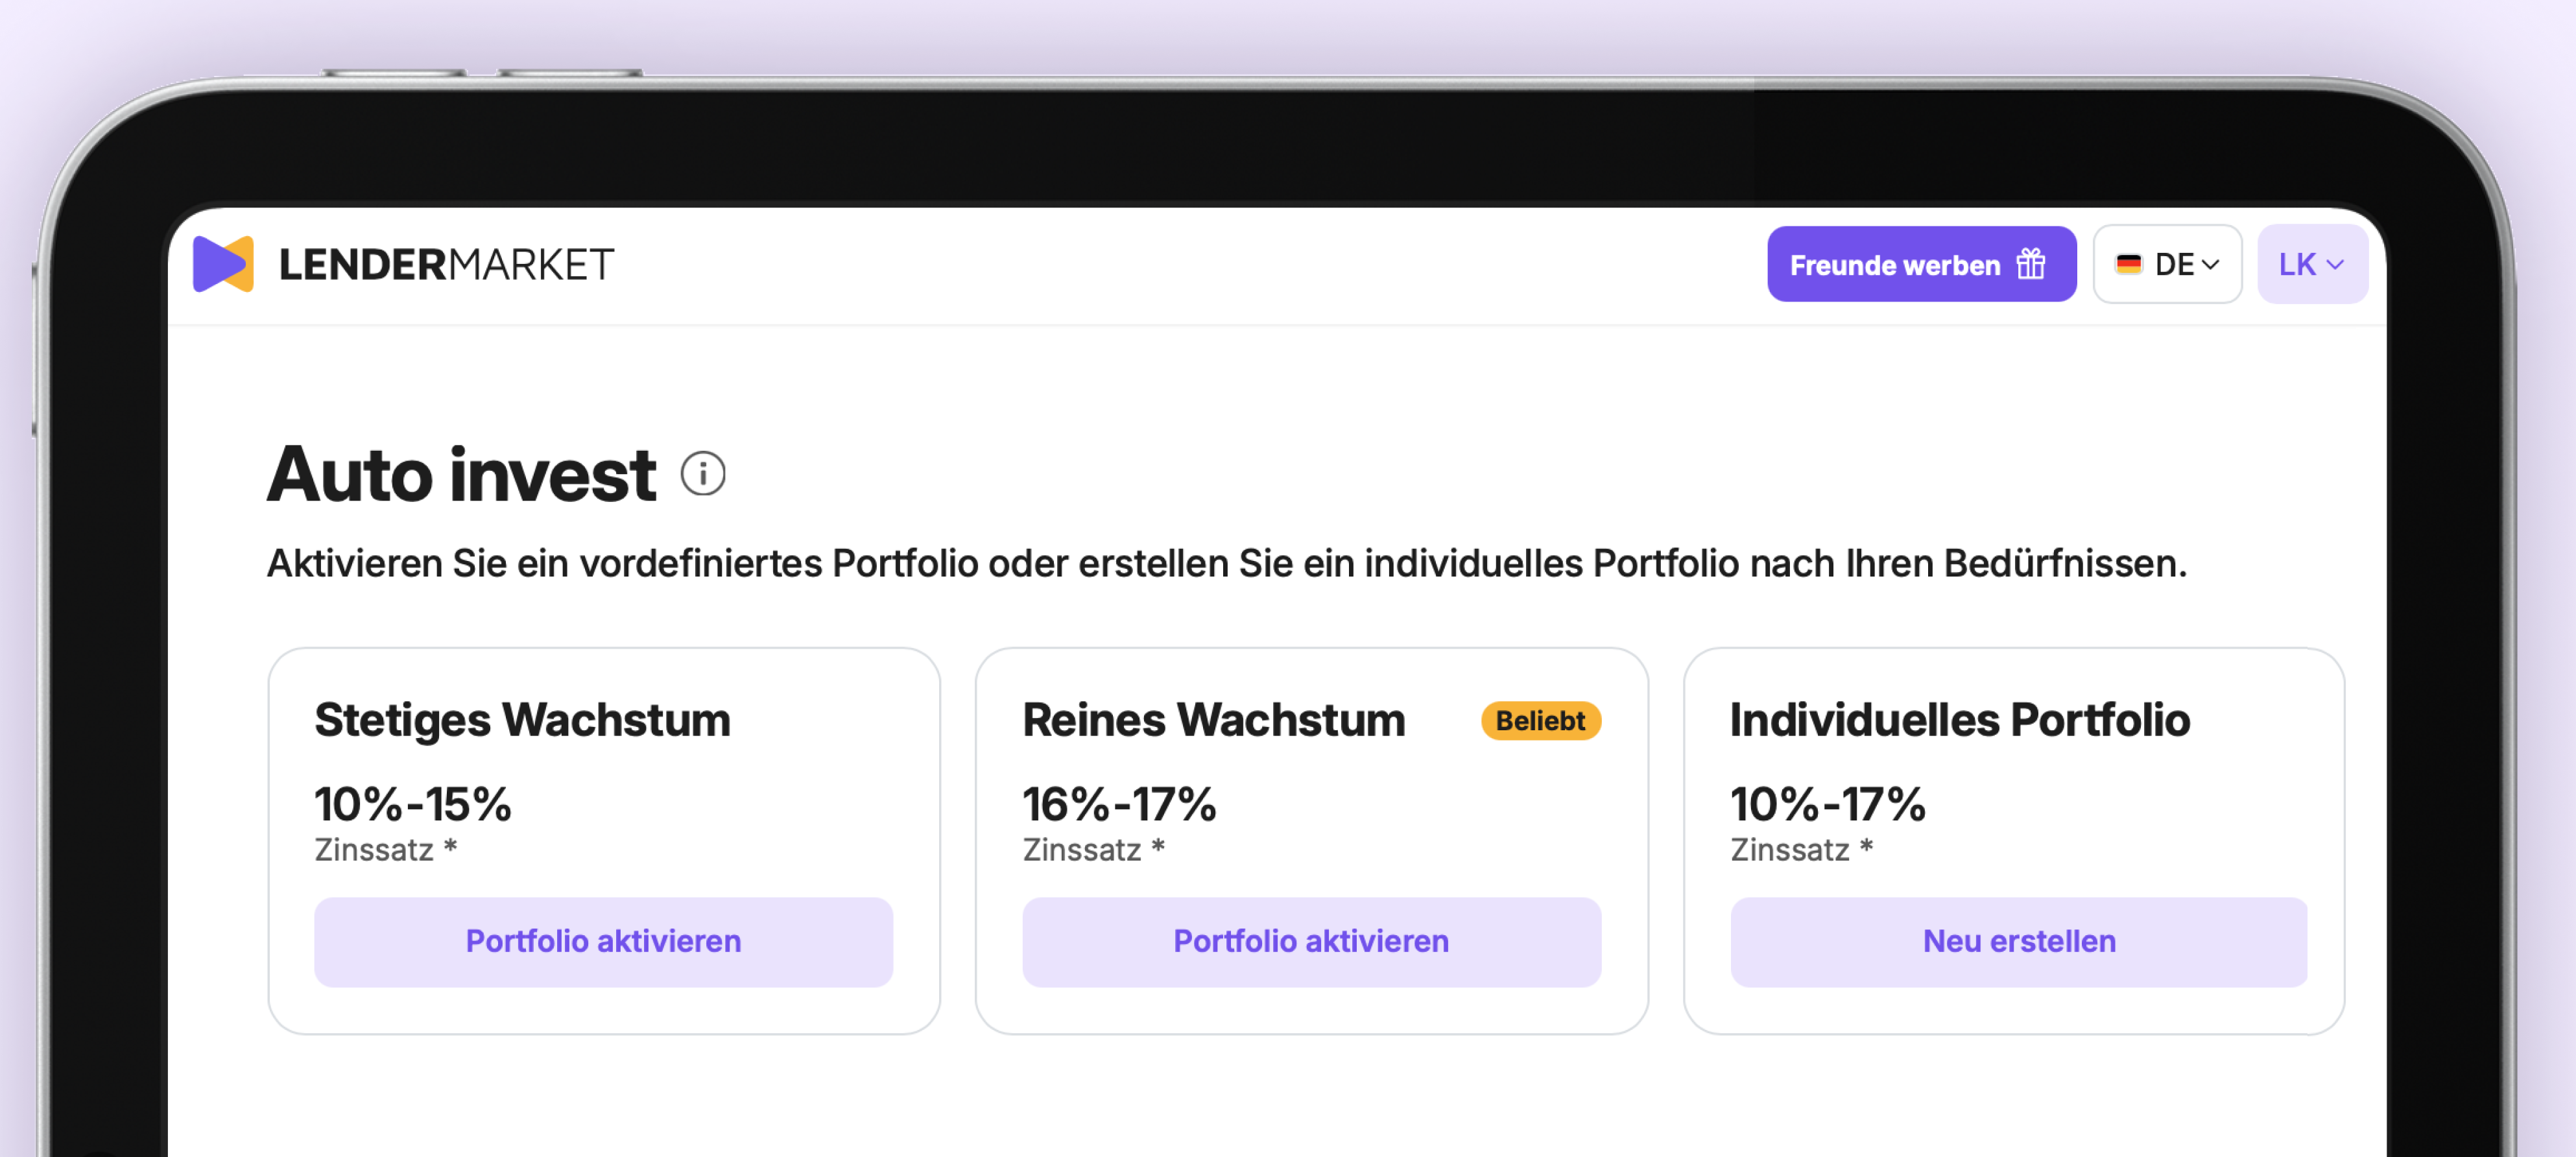2576x1157 pixels.
Task: Click the Lendermarket arrow logo icon
Action: [223, 264]
